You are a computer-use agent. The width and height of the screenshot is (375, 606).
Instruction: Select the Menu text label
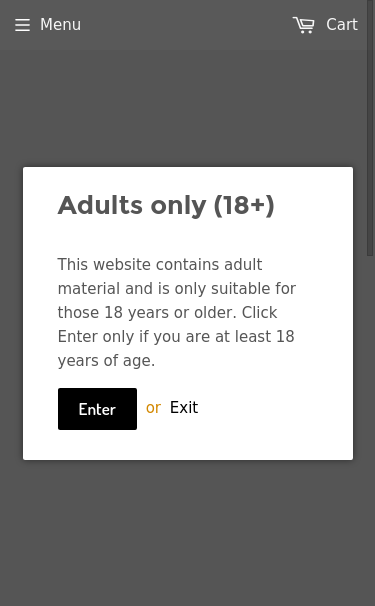point(61,25)
